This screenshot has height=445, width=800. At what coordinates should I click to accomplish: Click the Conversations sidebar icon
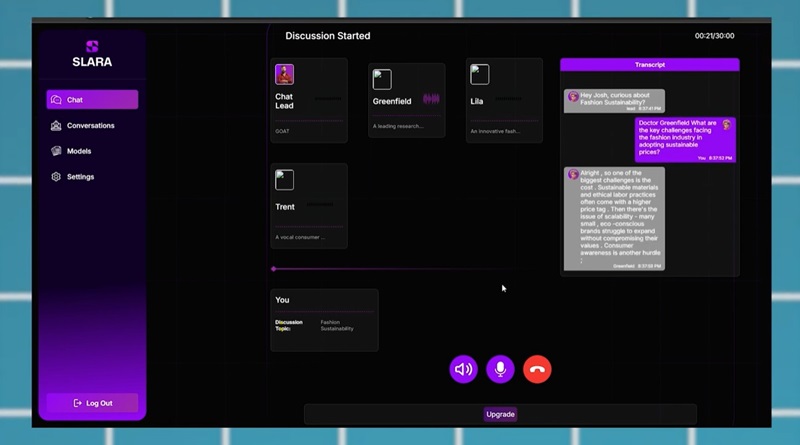[57, 126]
